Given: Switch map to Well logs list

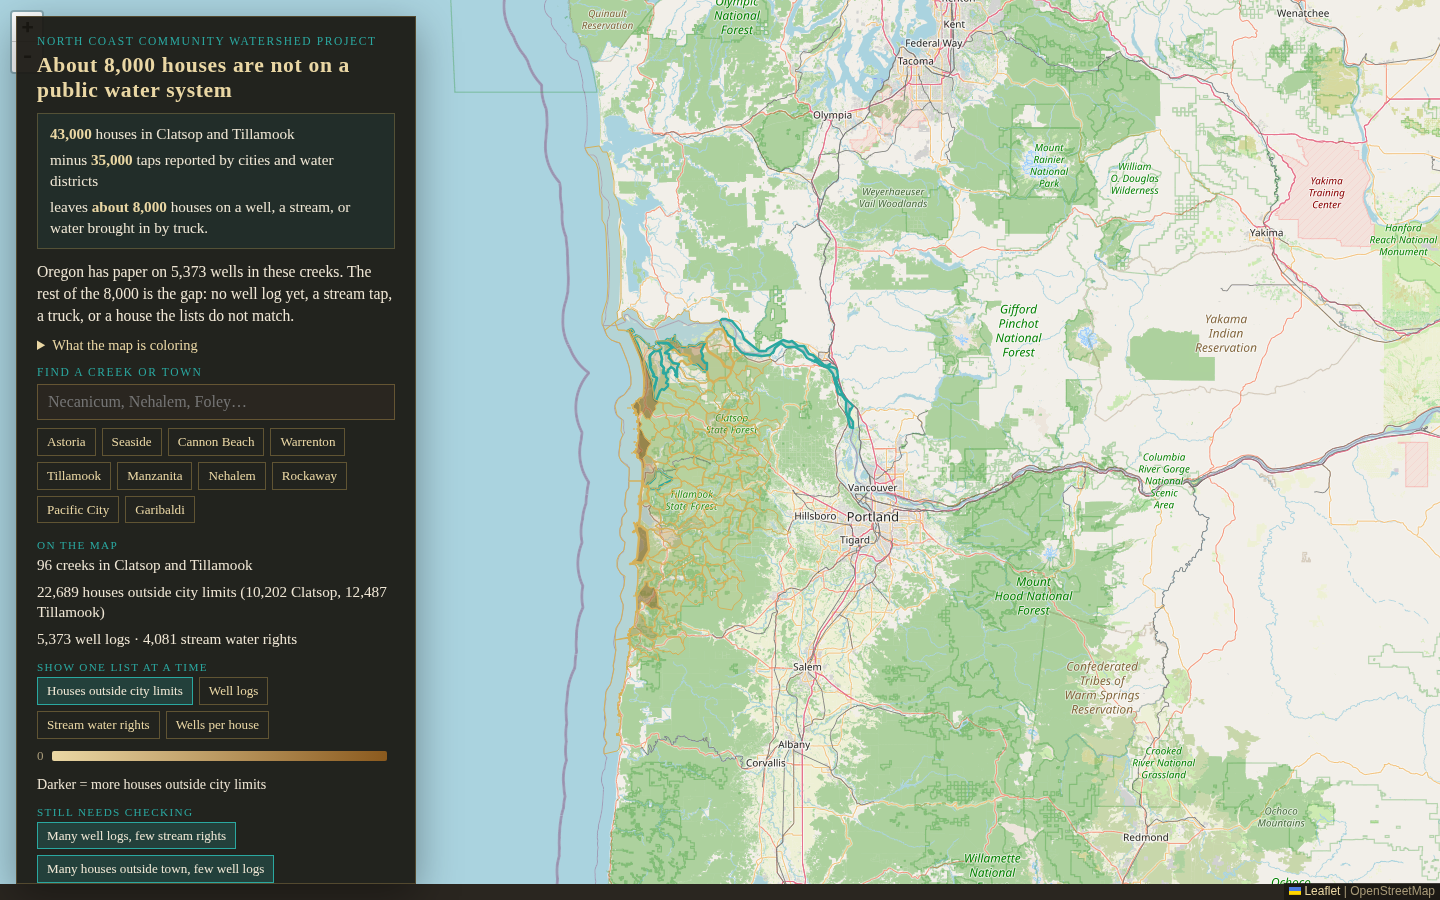Looking at the screenshot, I should [x=233, y=691].
